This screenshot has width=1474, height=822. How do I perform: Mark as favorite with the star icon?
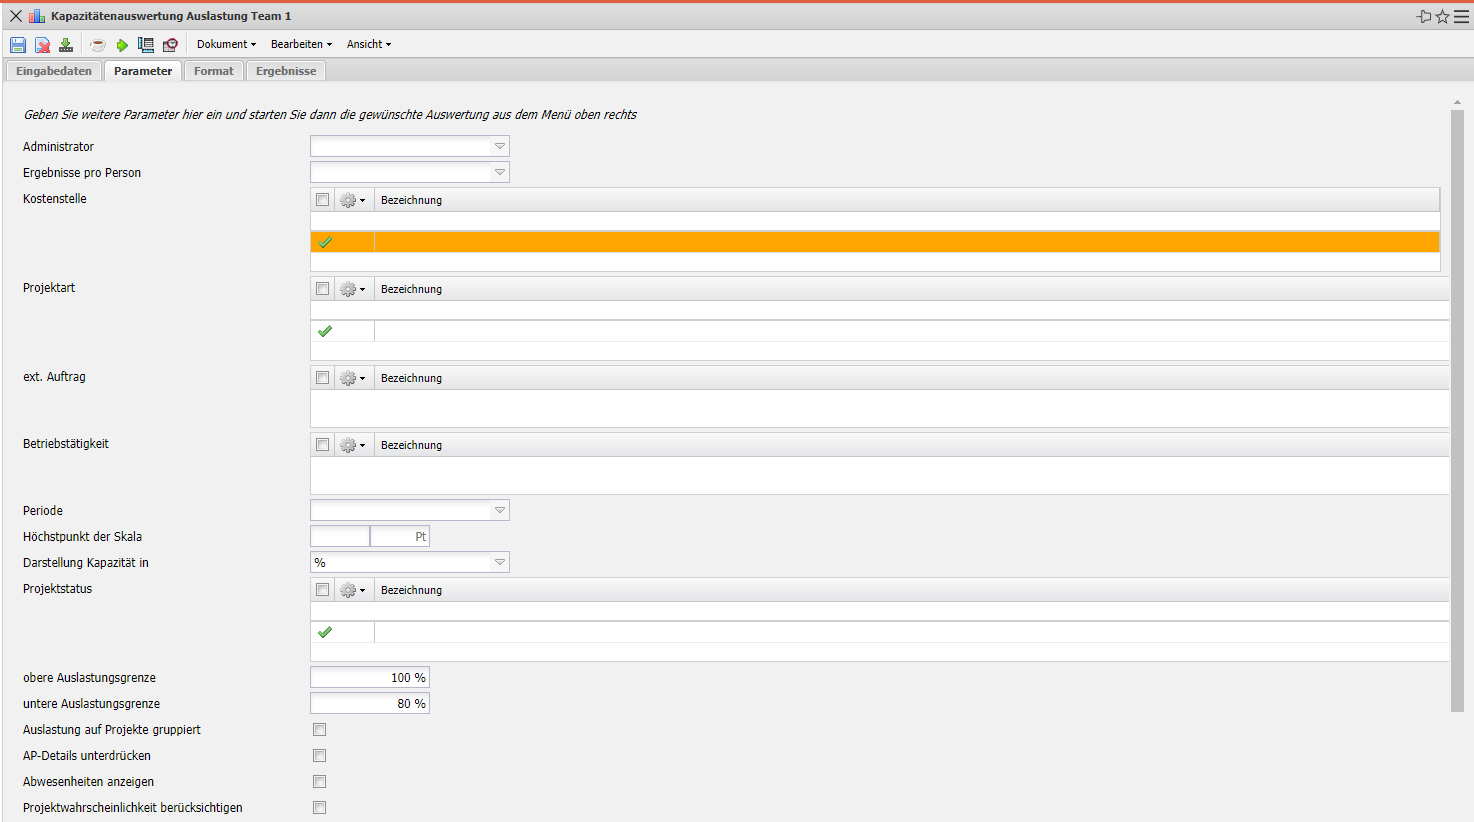click(x=1442, y=16)
